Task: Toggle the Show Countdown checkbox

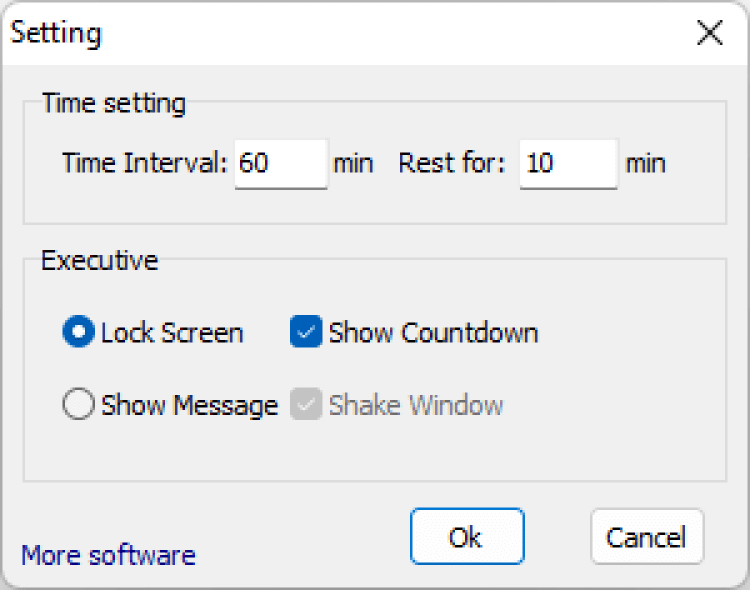Action: pos(305,333)
